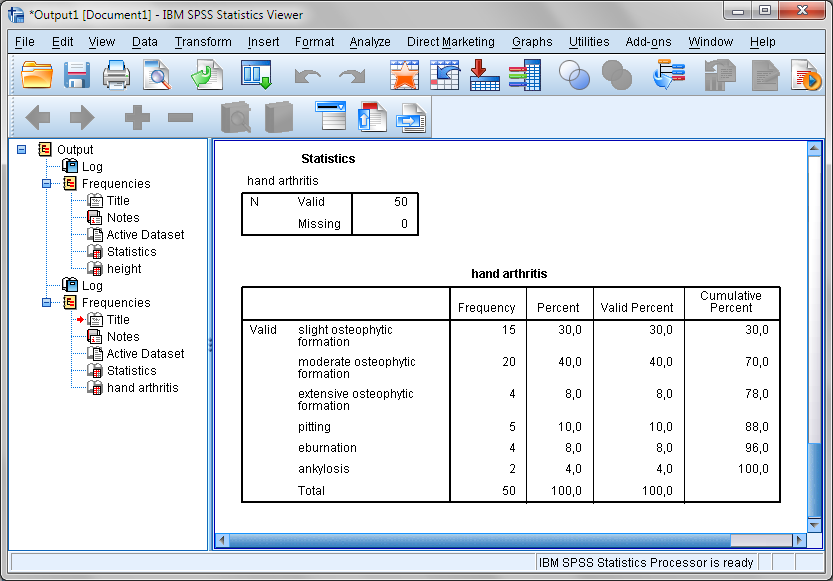This screenshot has width=833, height=581.
Task: Open the Variables colored bars icon
Action: [524, 75]
